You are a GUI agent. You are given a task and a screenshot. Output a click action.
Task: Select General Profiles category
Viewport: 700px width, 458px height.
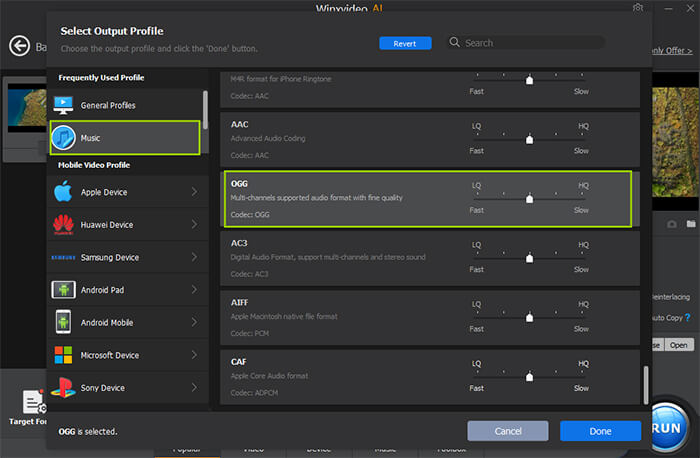point(125,105)
